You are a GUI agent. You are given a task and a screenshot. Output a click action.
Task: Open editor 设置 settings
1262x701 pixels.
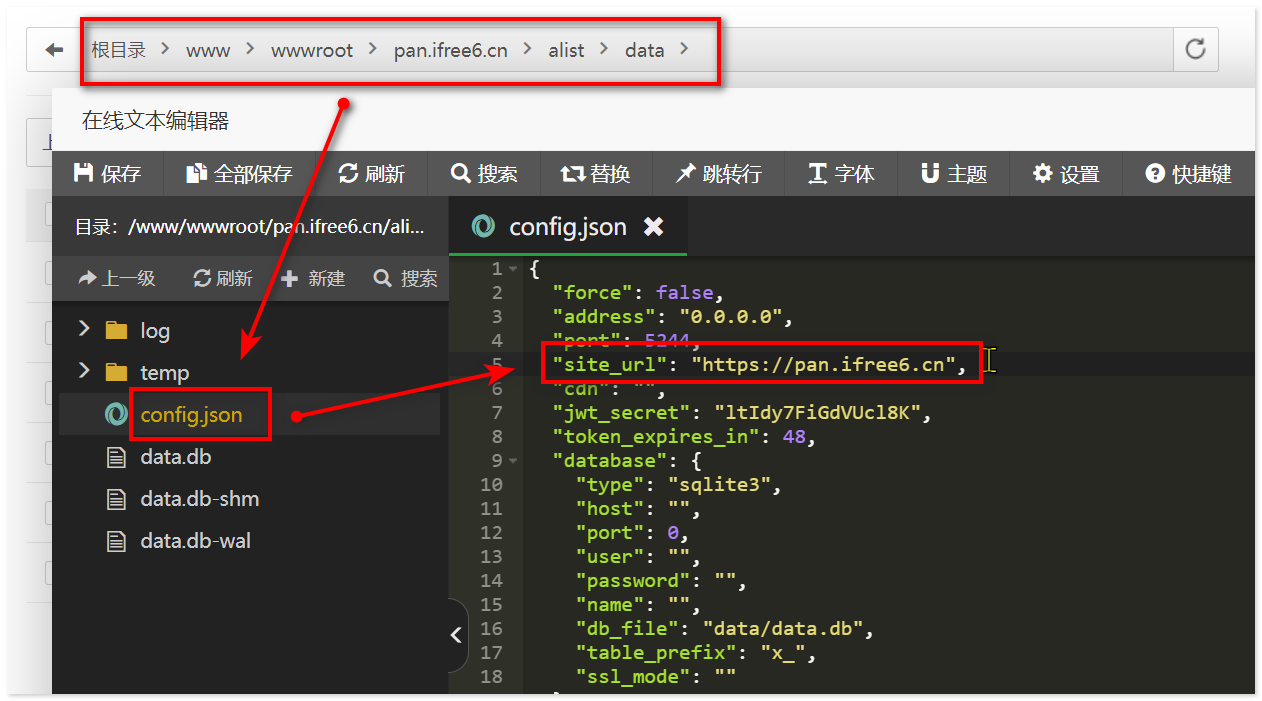point(1066,174)
